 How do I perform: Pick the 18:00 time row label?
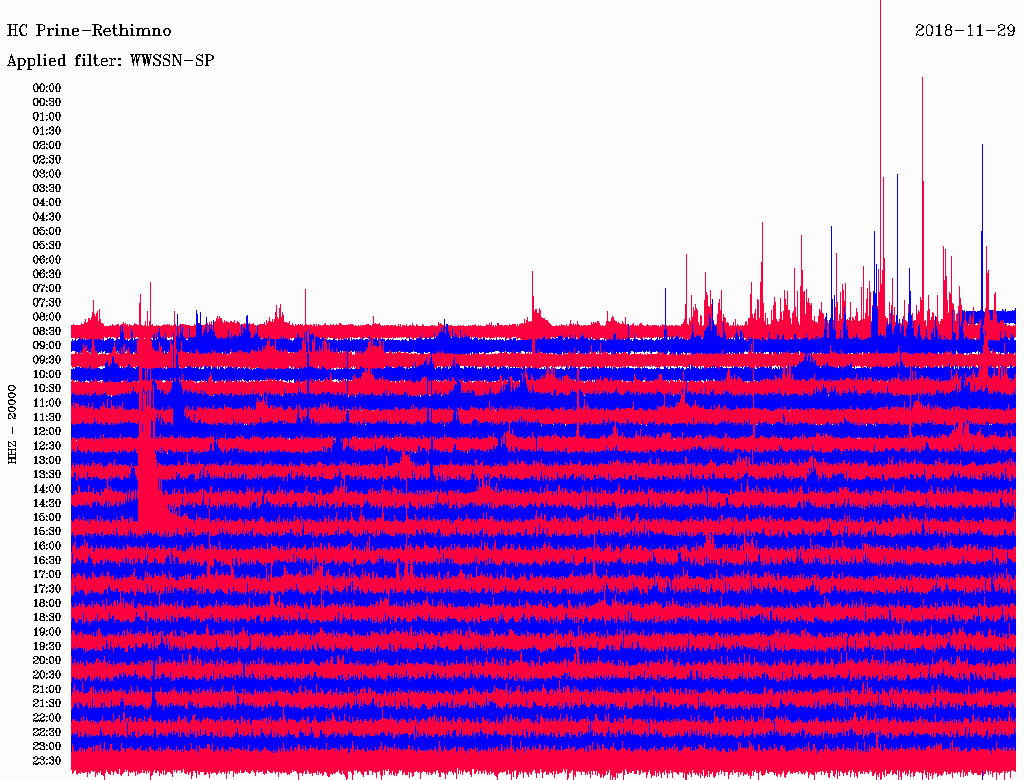pos(47,603)
